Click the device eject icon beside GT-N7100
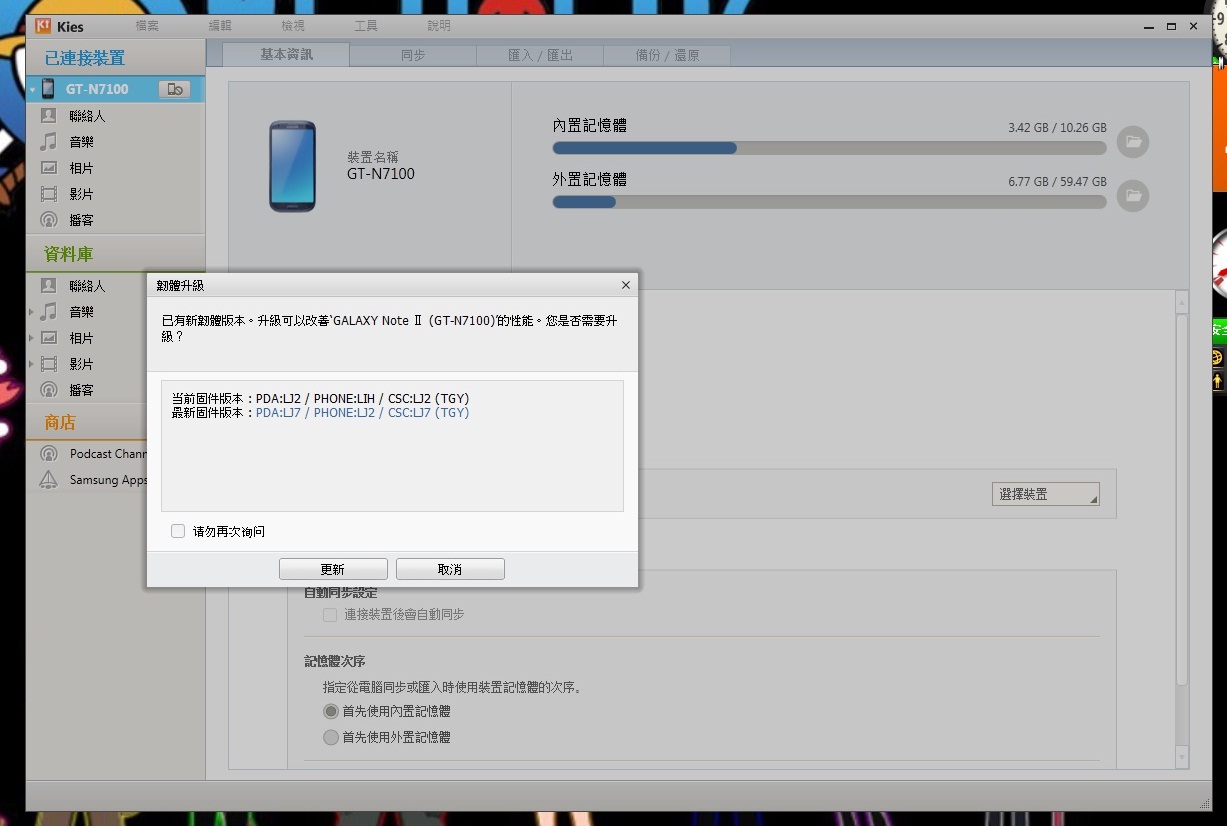The image size is (1227, 826). pyautogui.click(x=174, y=89)
